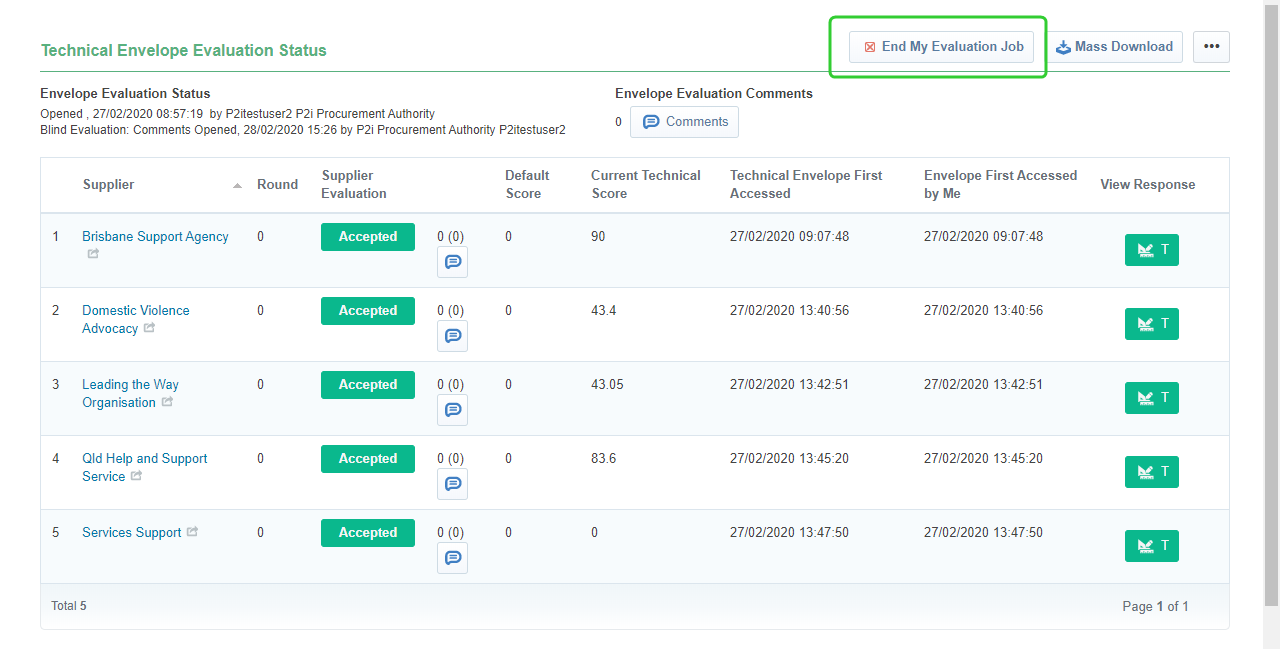
Task: Open external link icon beside Services Support
Action: (192, 532)
